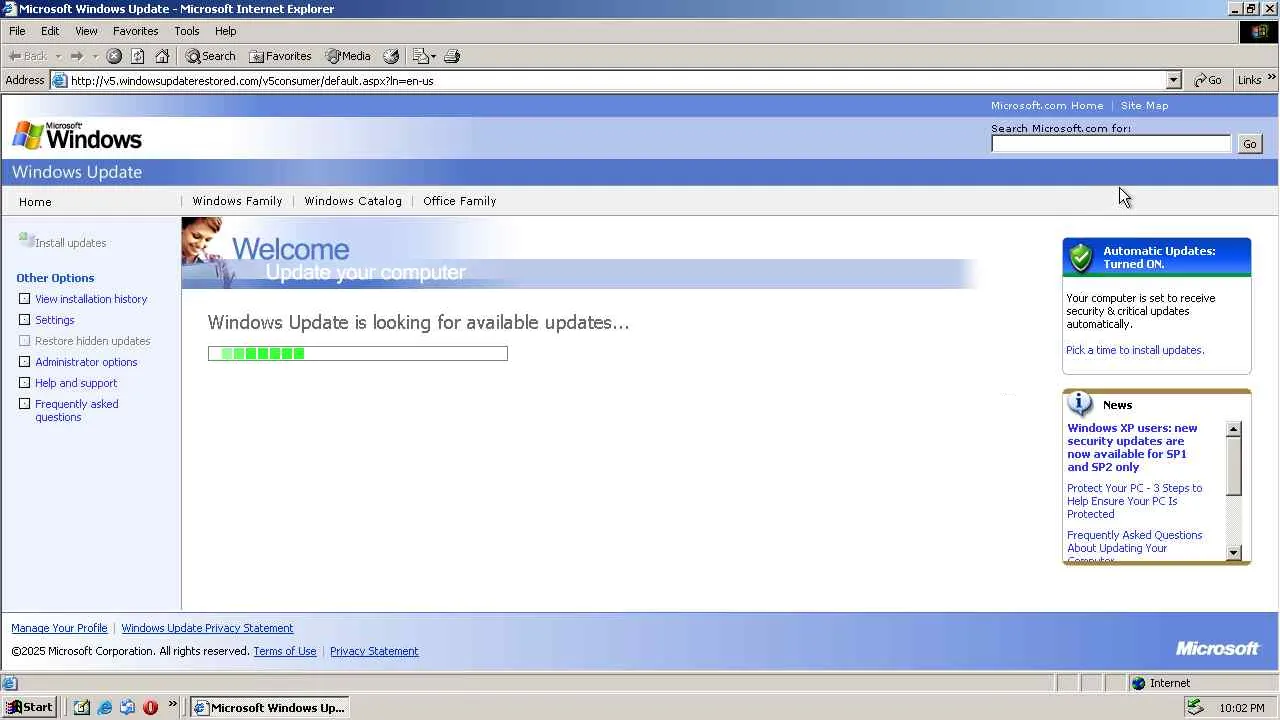Open the File menu
The image size is (1280, 720).
[x=17, y=31]
